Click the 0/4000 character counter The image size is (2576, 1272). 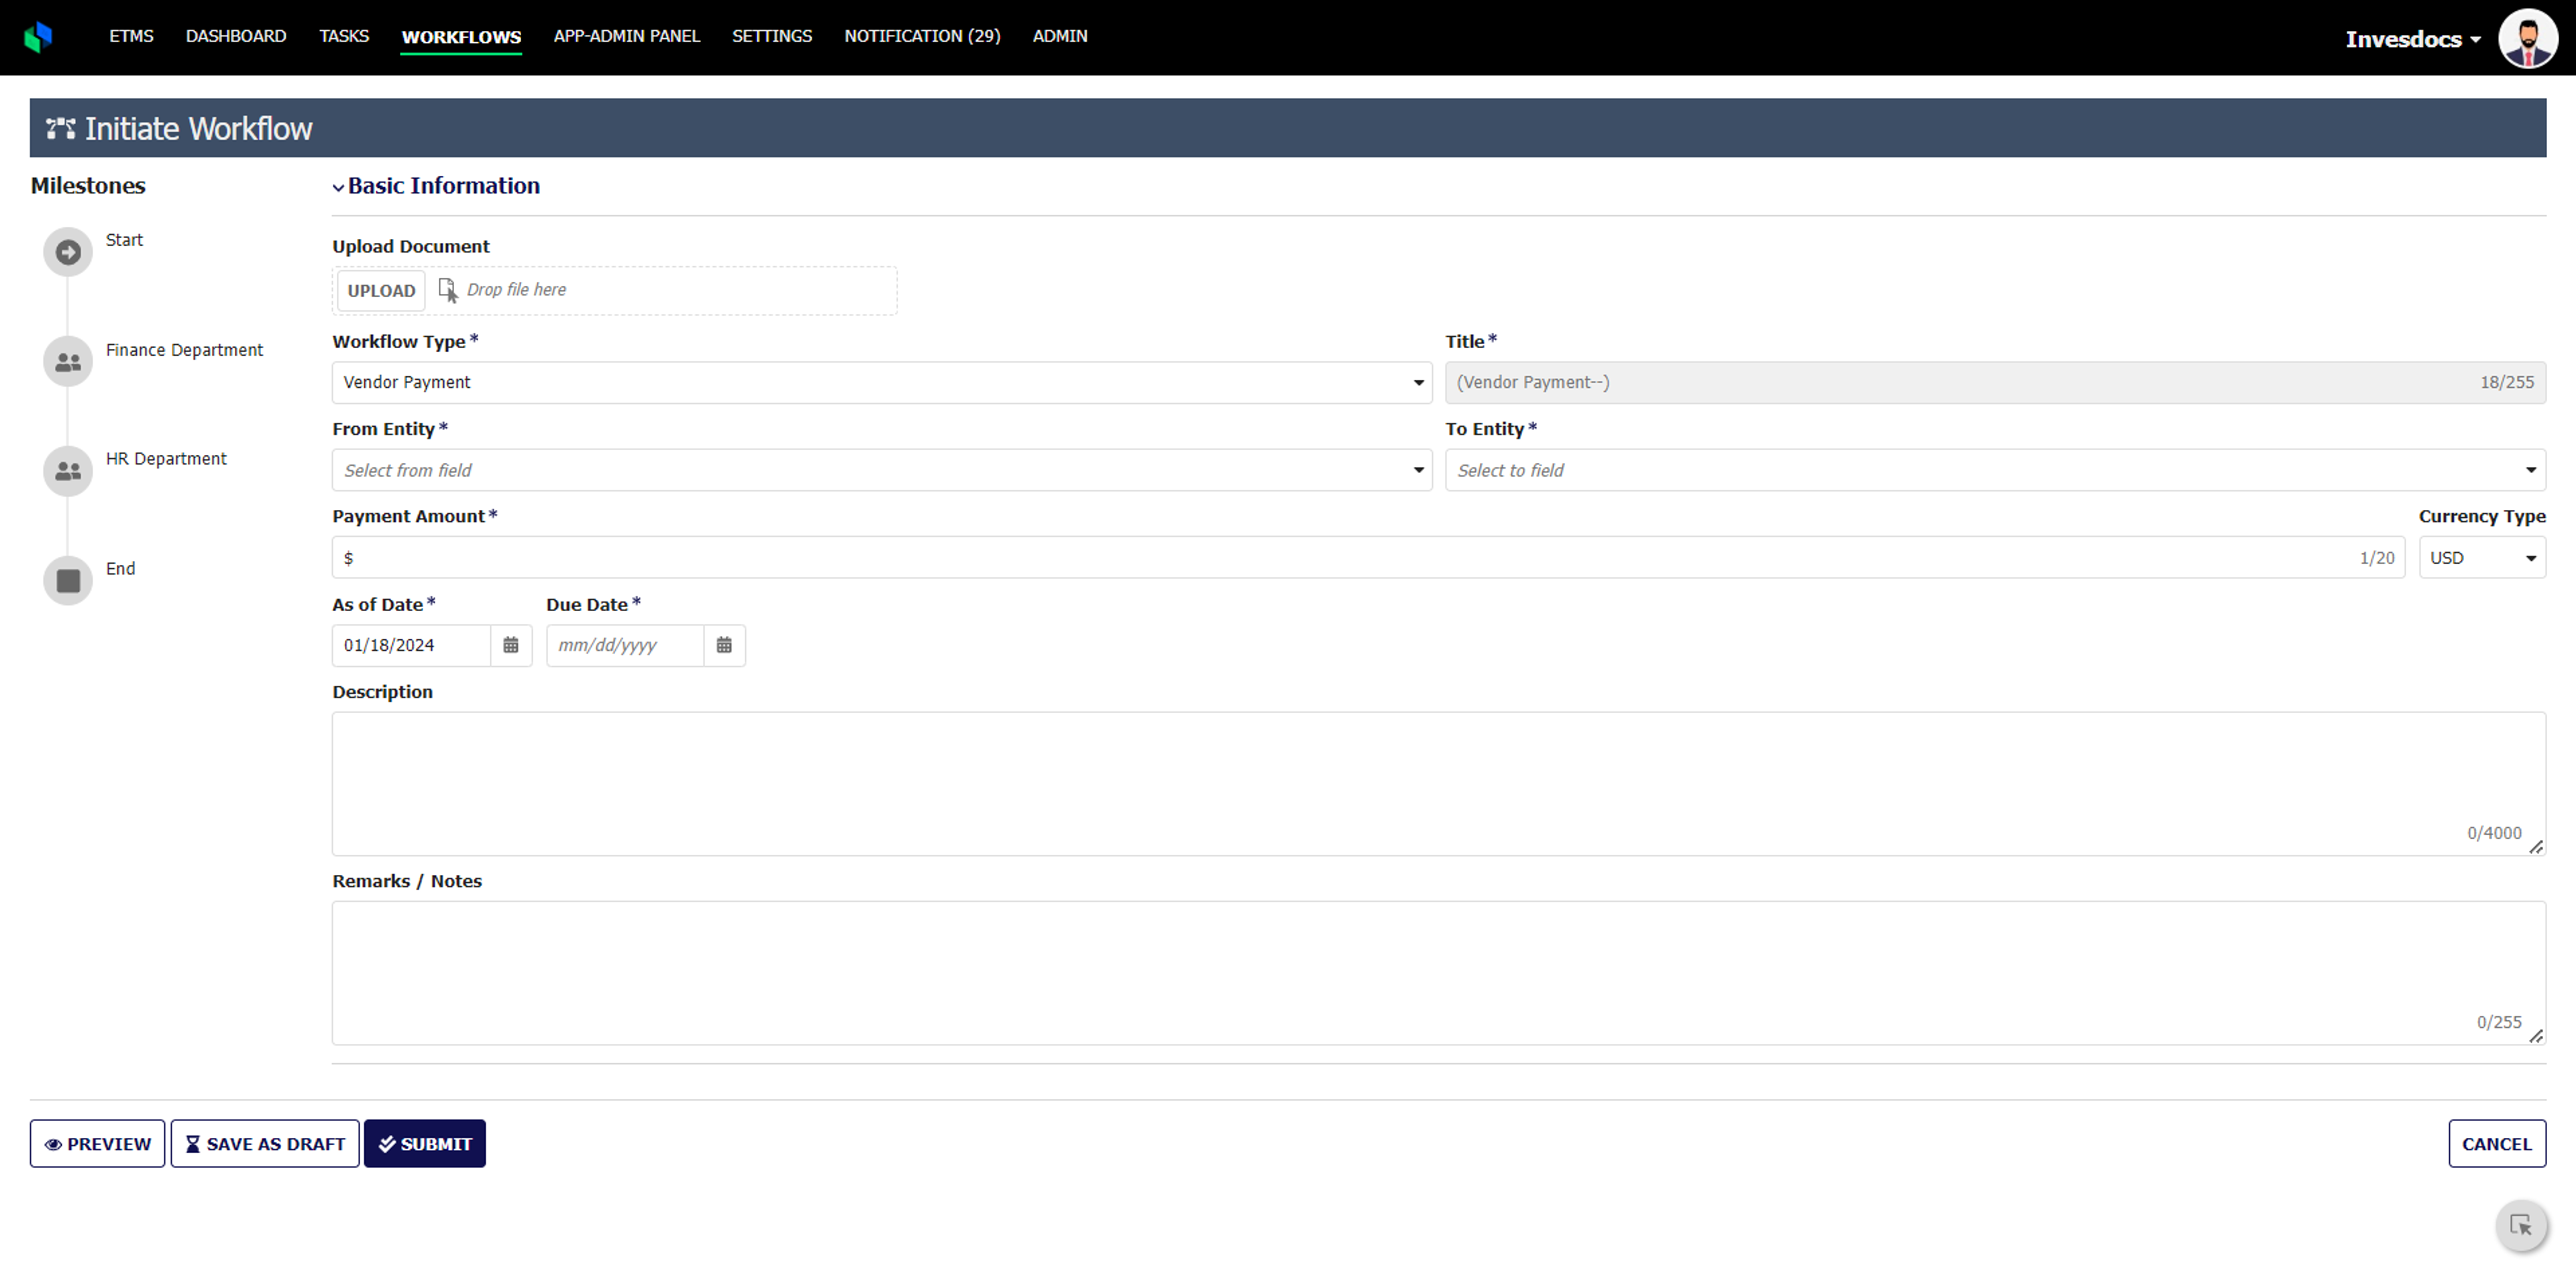click(x=2494, y=833)
